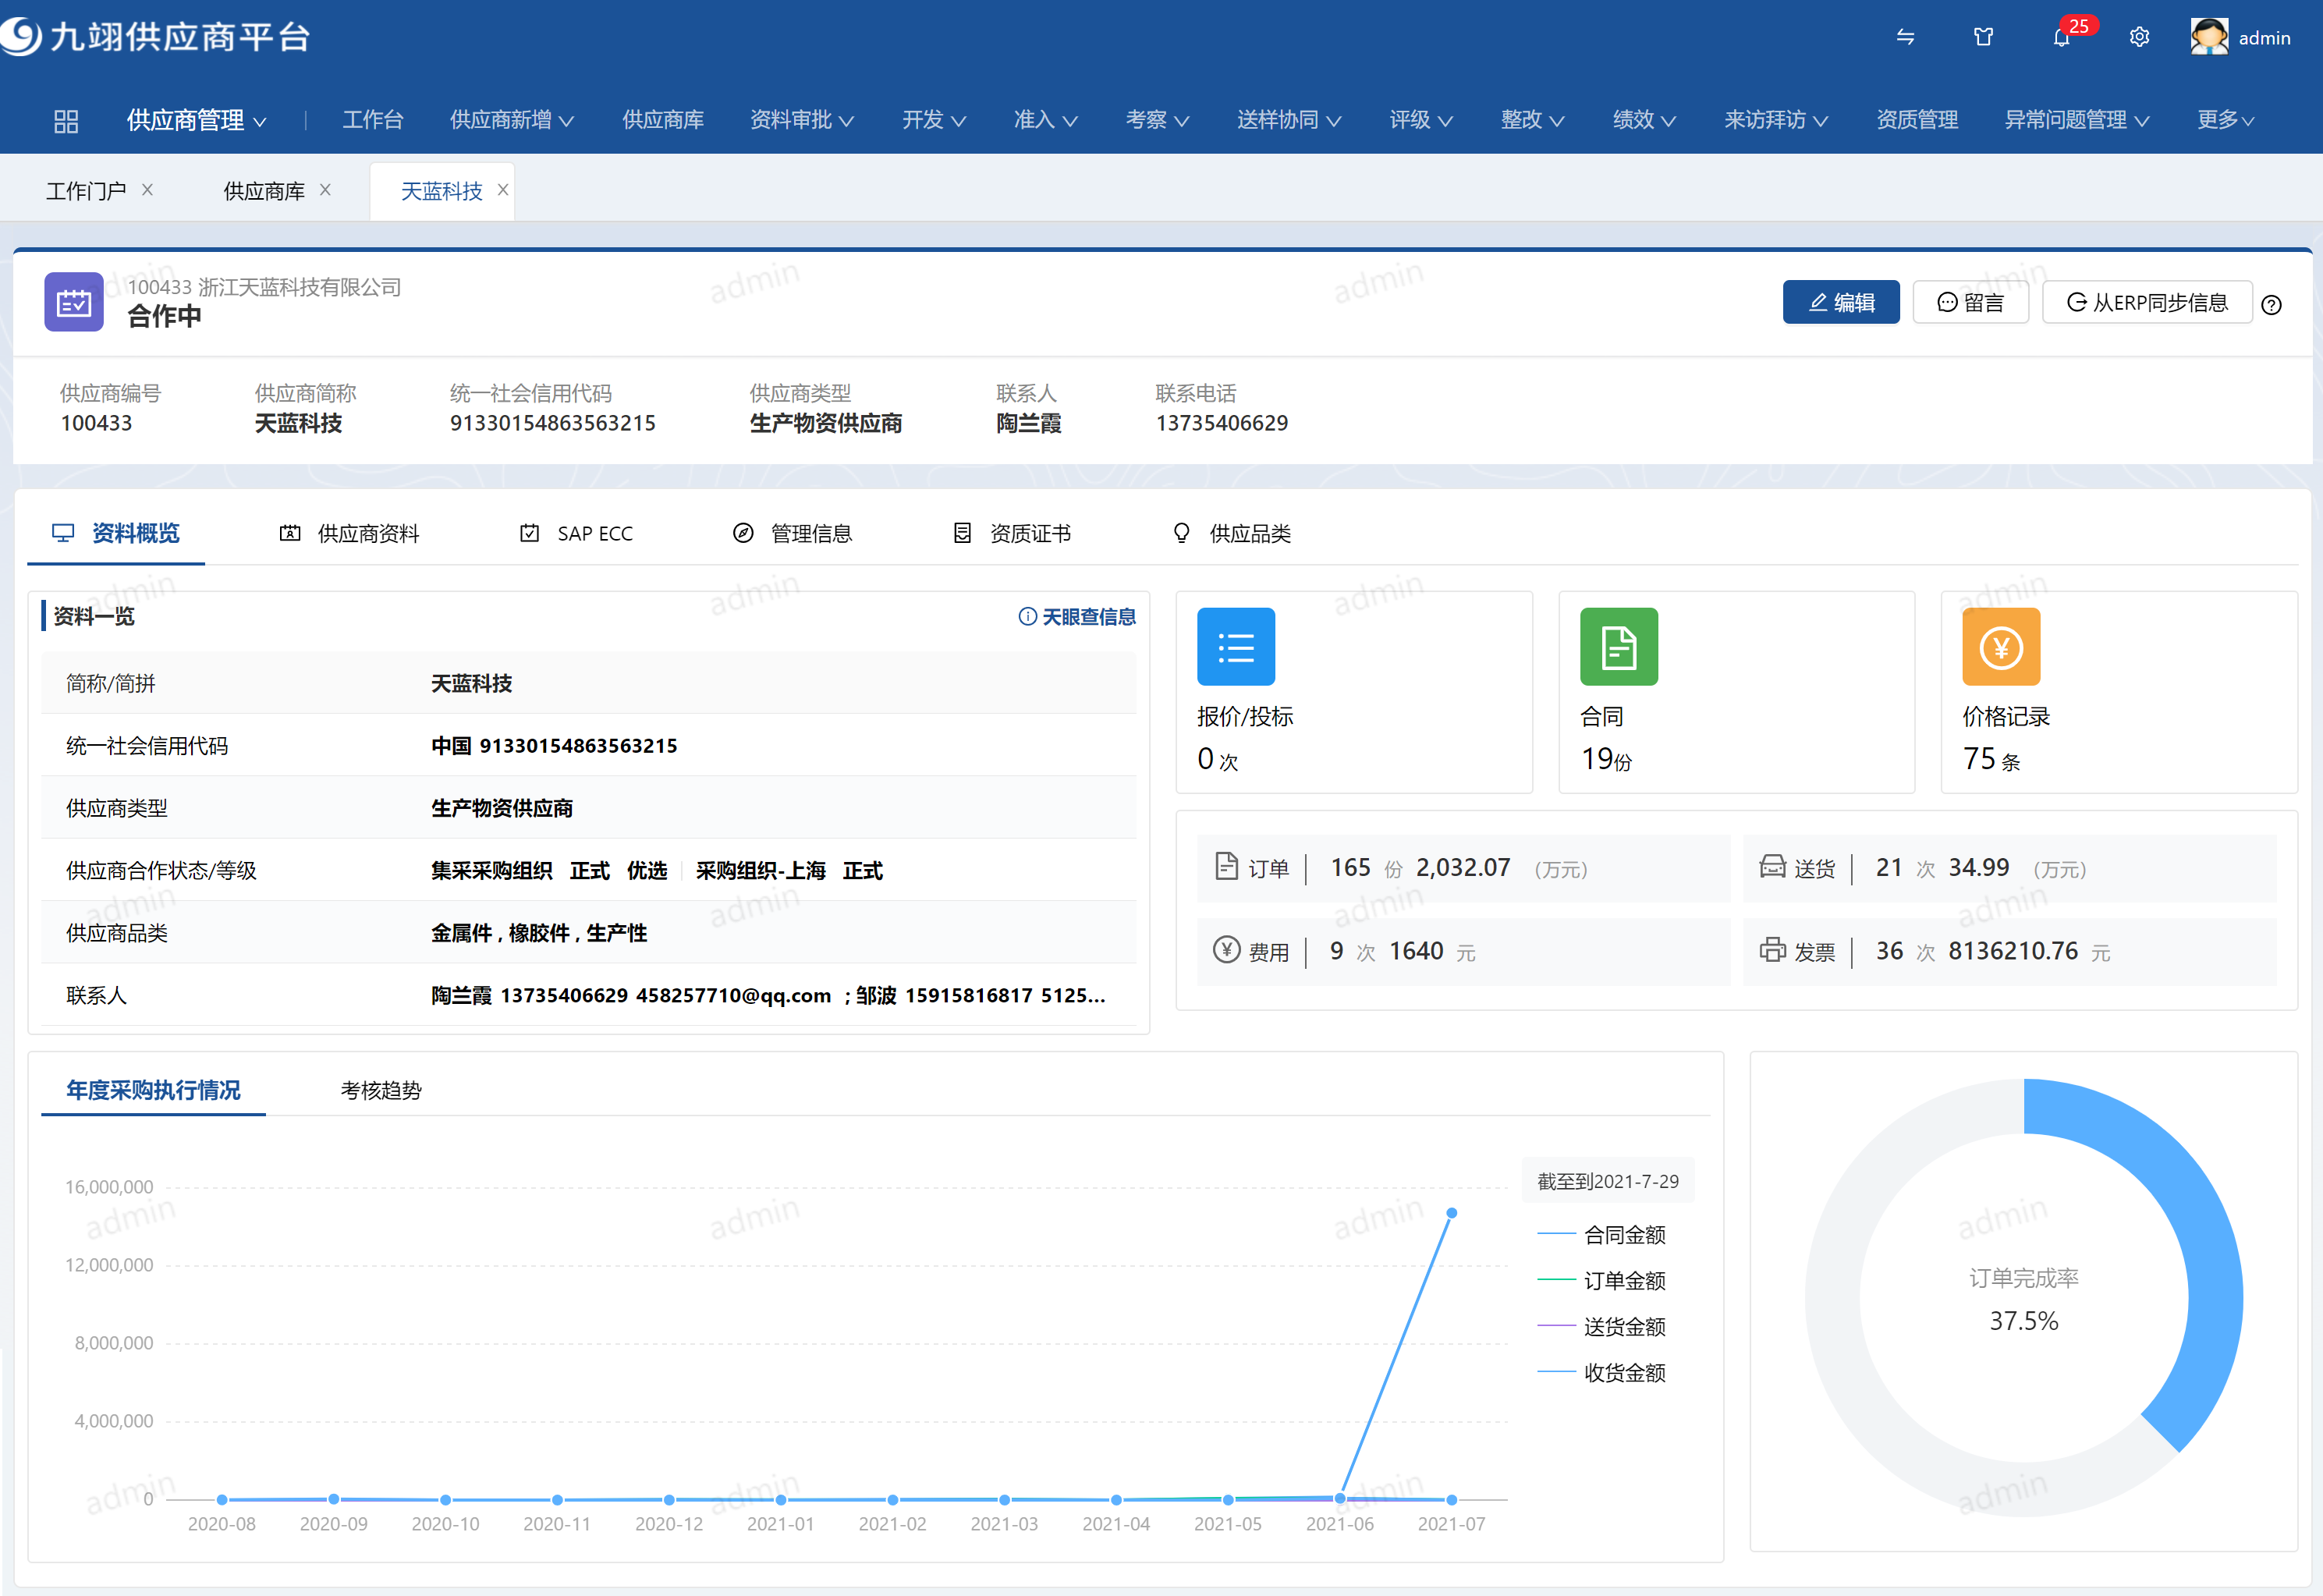Click the 编辑 button
2323x1596 pixels.
point(1841,302)
